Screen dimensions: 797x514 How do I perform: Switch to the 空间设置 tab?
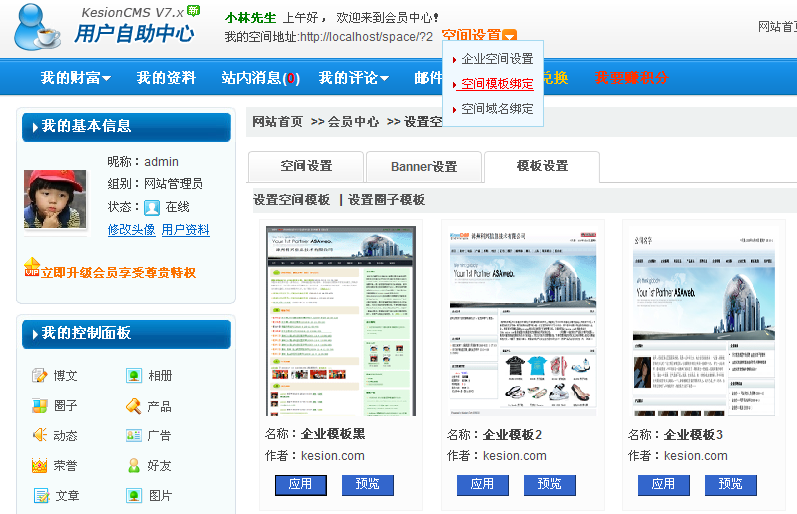306,167
